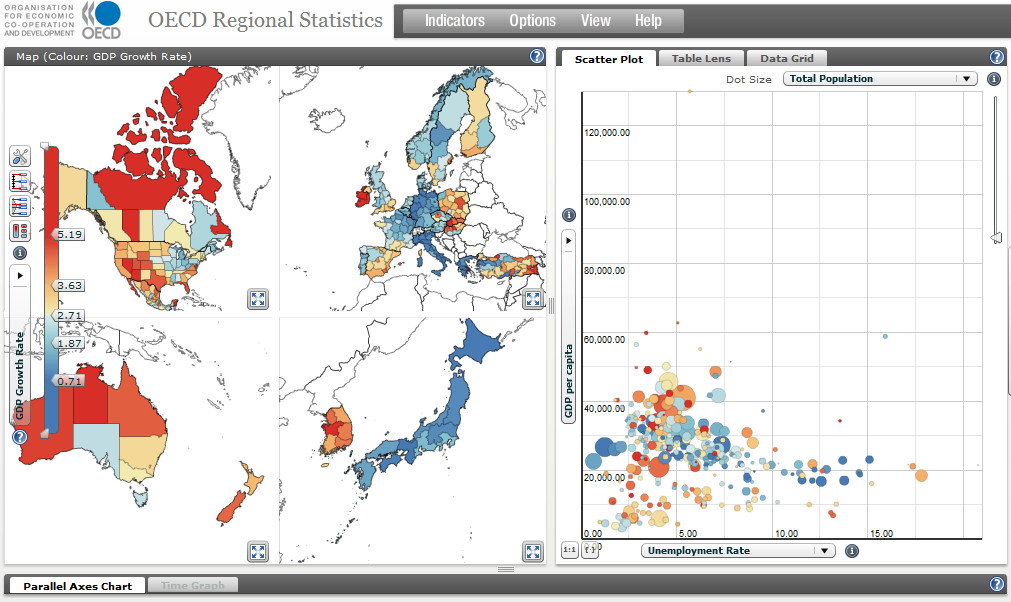Maximize the Australia map view

tap(258, 552)
